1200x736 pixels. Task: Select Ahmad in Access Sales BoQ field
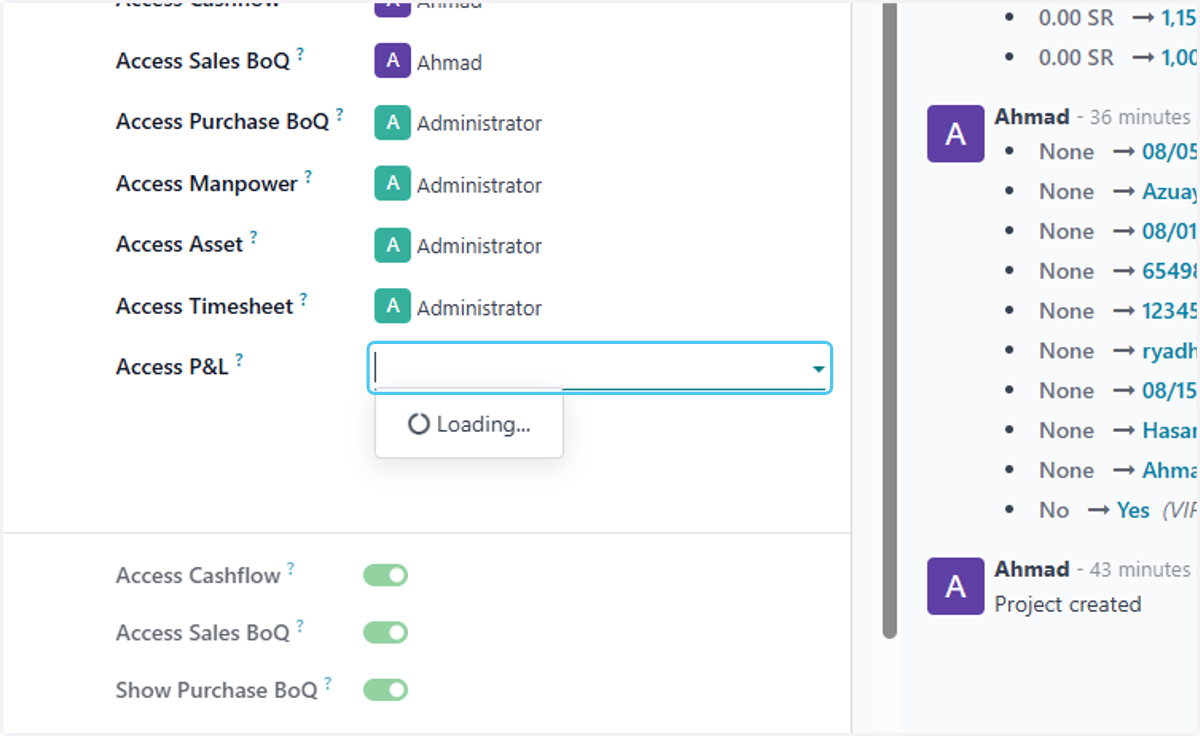coord(449,62)
